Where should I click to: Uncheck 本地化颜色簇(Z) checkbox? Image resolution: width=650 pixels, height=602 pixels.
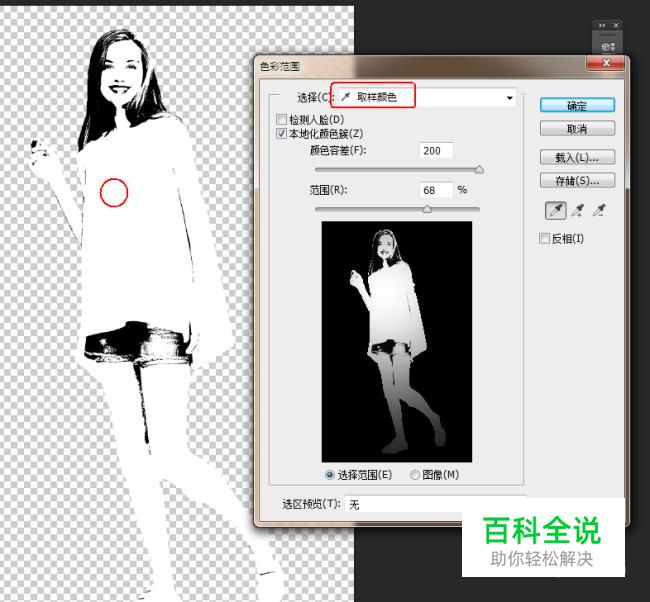[281, 134]
